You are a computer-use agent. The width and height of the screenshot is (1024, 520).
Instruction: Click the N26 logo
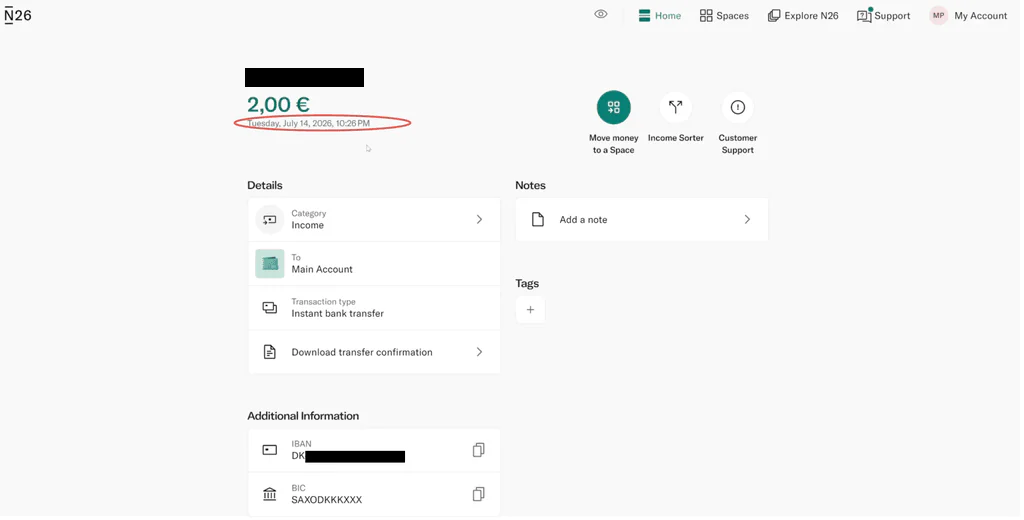tap(18, 16)
